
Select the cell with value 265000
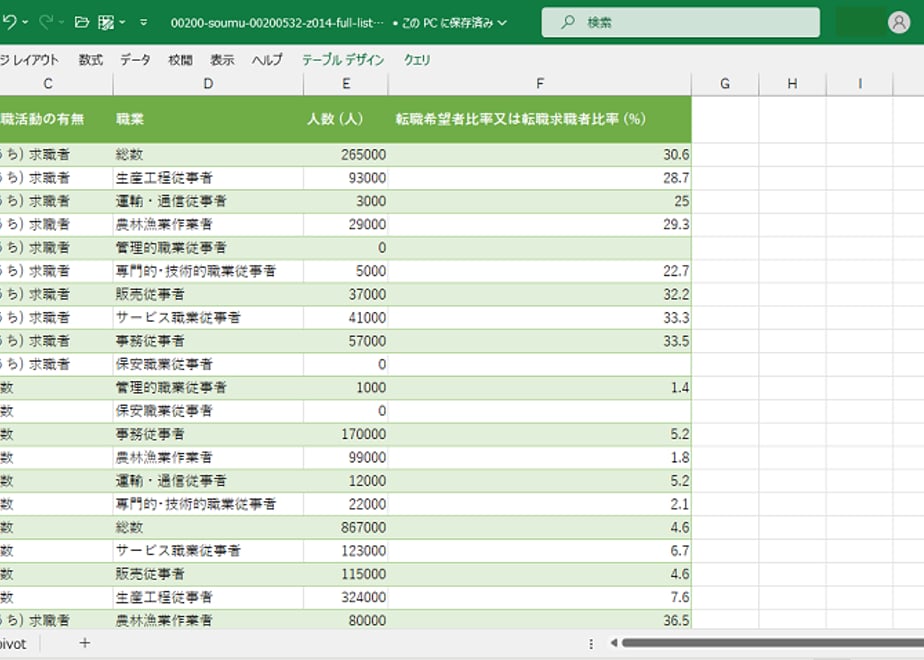[346, 154]
